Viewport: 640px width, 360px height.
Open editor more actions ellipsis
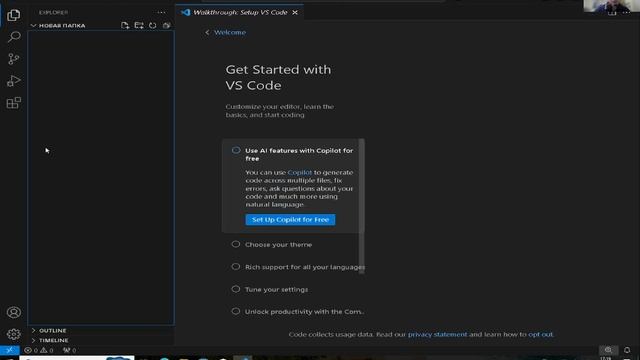tap(626, 13)
